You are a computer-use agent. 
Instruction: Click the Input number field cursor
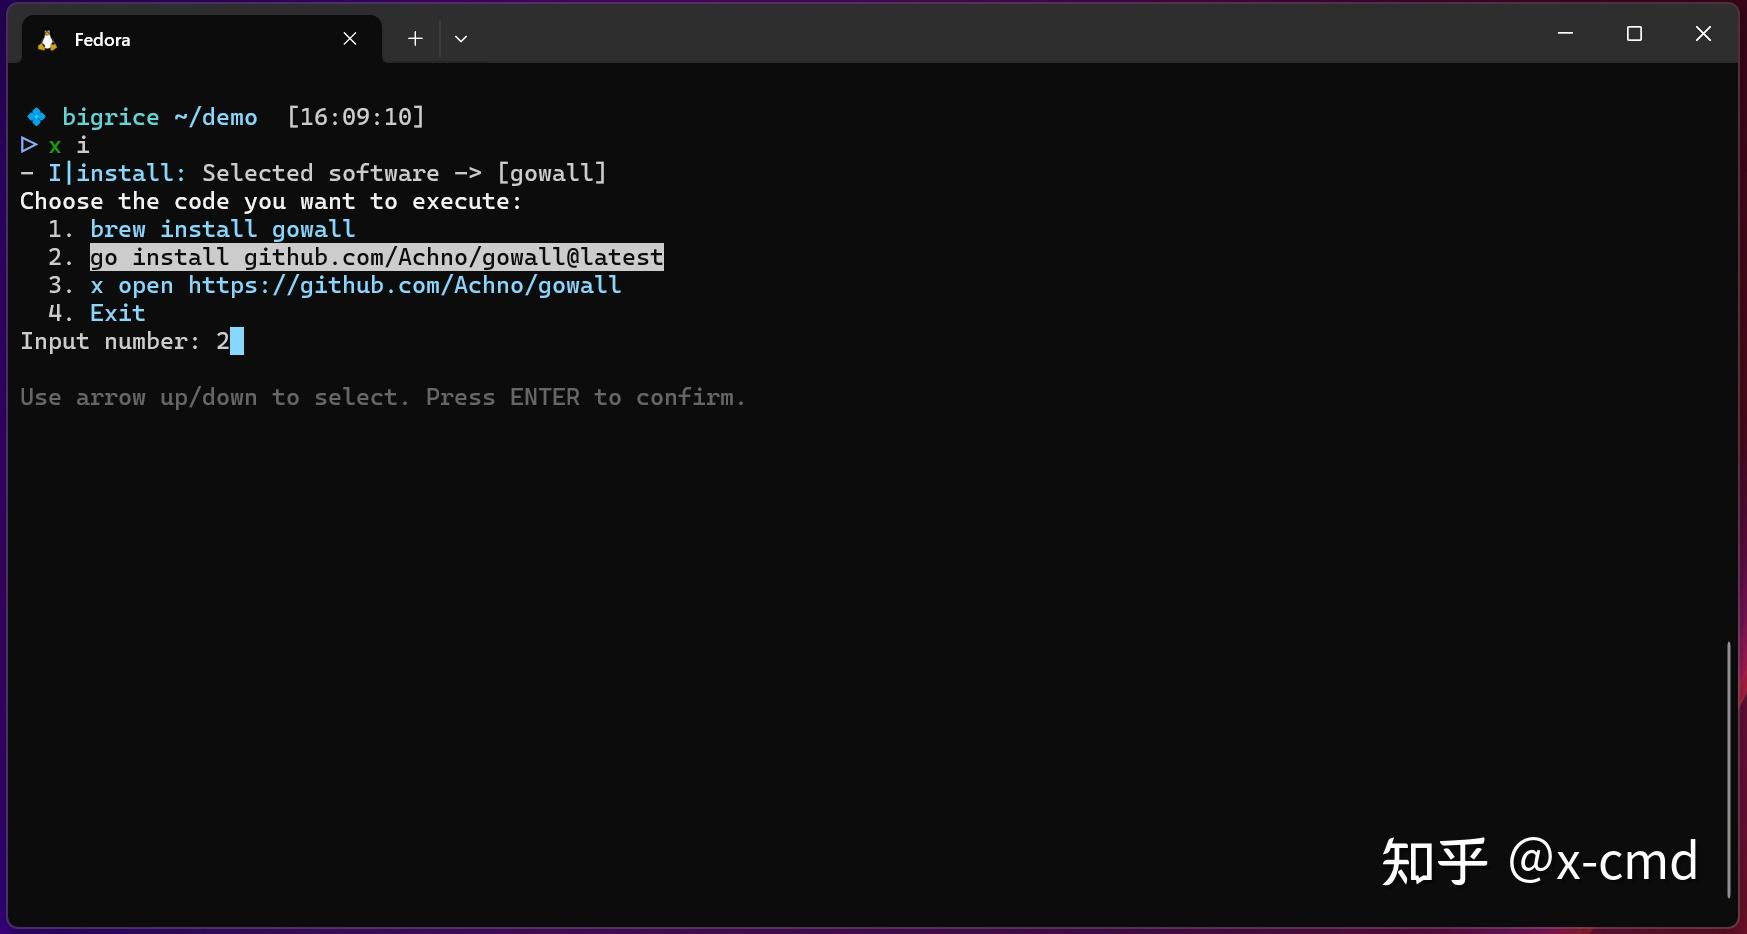[237, 341]
